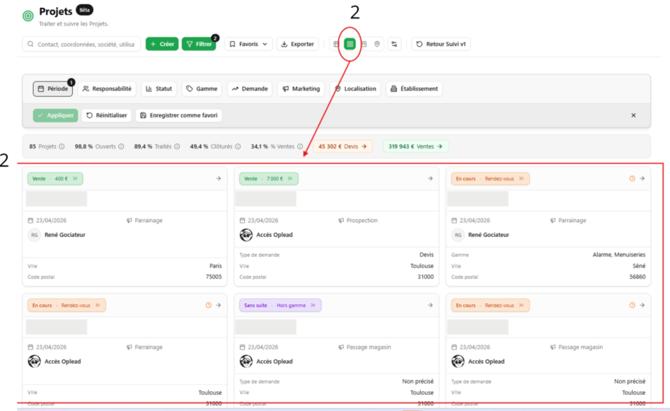Open the Période filter tab
This screenshot has height=411, width=670.
(x=53, y=89)
